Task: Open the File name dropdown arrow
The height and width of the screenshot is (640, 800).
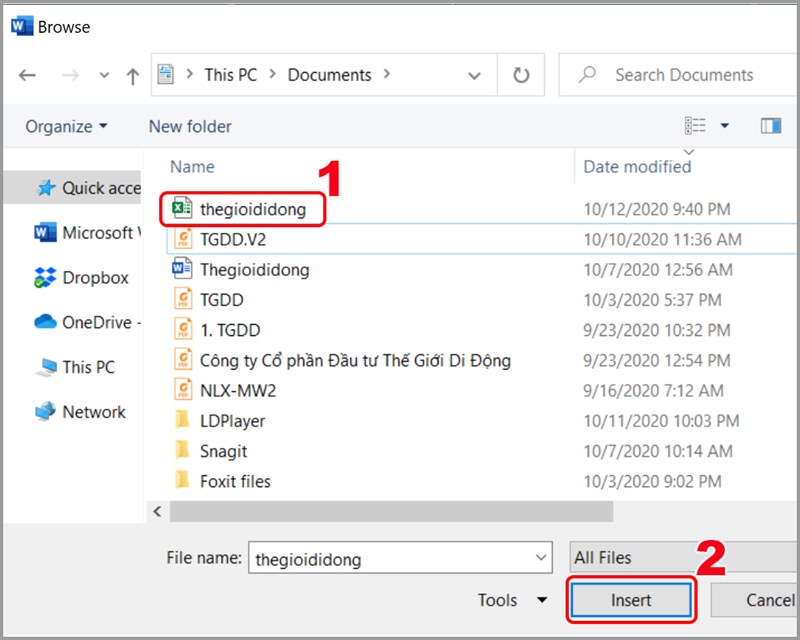Action: (x=541, y=558)
